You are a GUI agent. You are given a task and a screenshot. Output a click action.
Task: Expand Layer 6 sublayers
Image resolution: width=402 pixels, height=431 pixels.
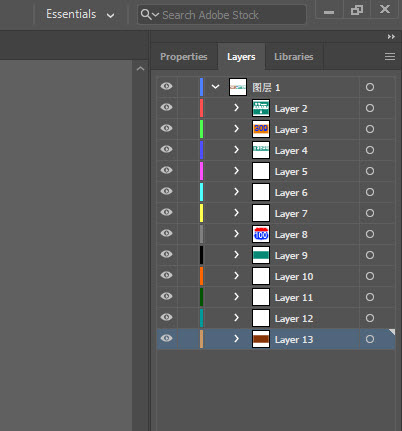[x=236, y=192]
